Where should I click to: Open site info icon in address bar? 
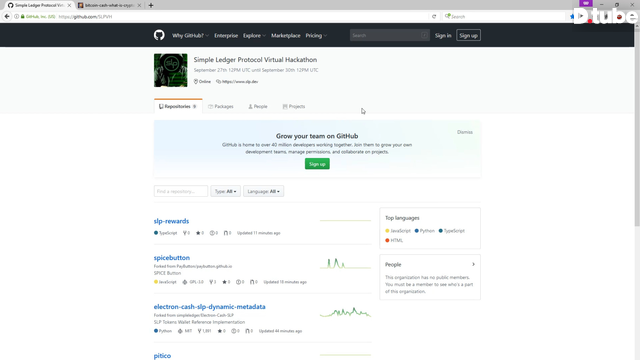coord(17,17)
